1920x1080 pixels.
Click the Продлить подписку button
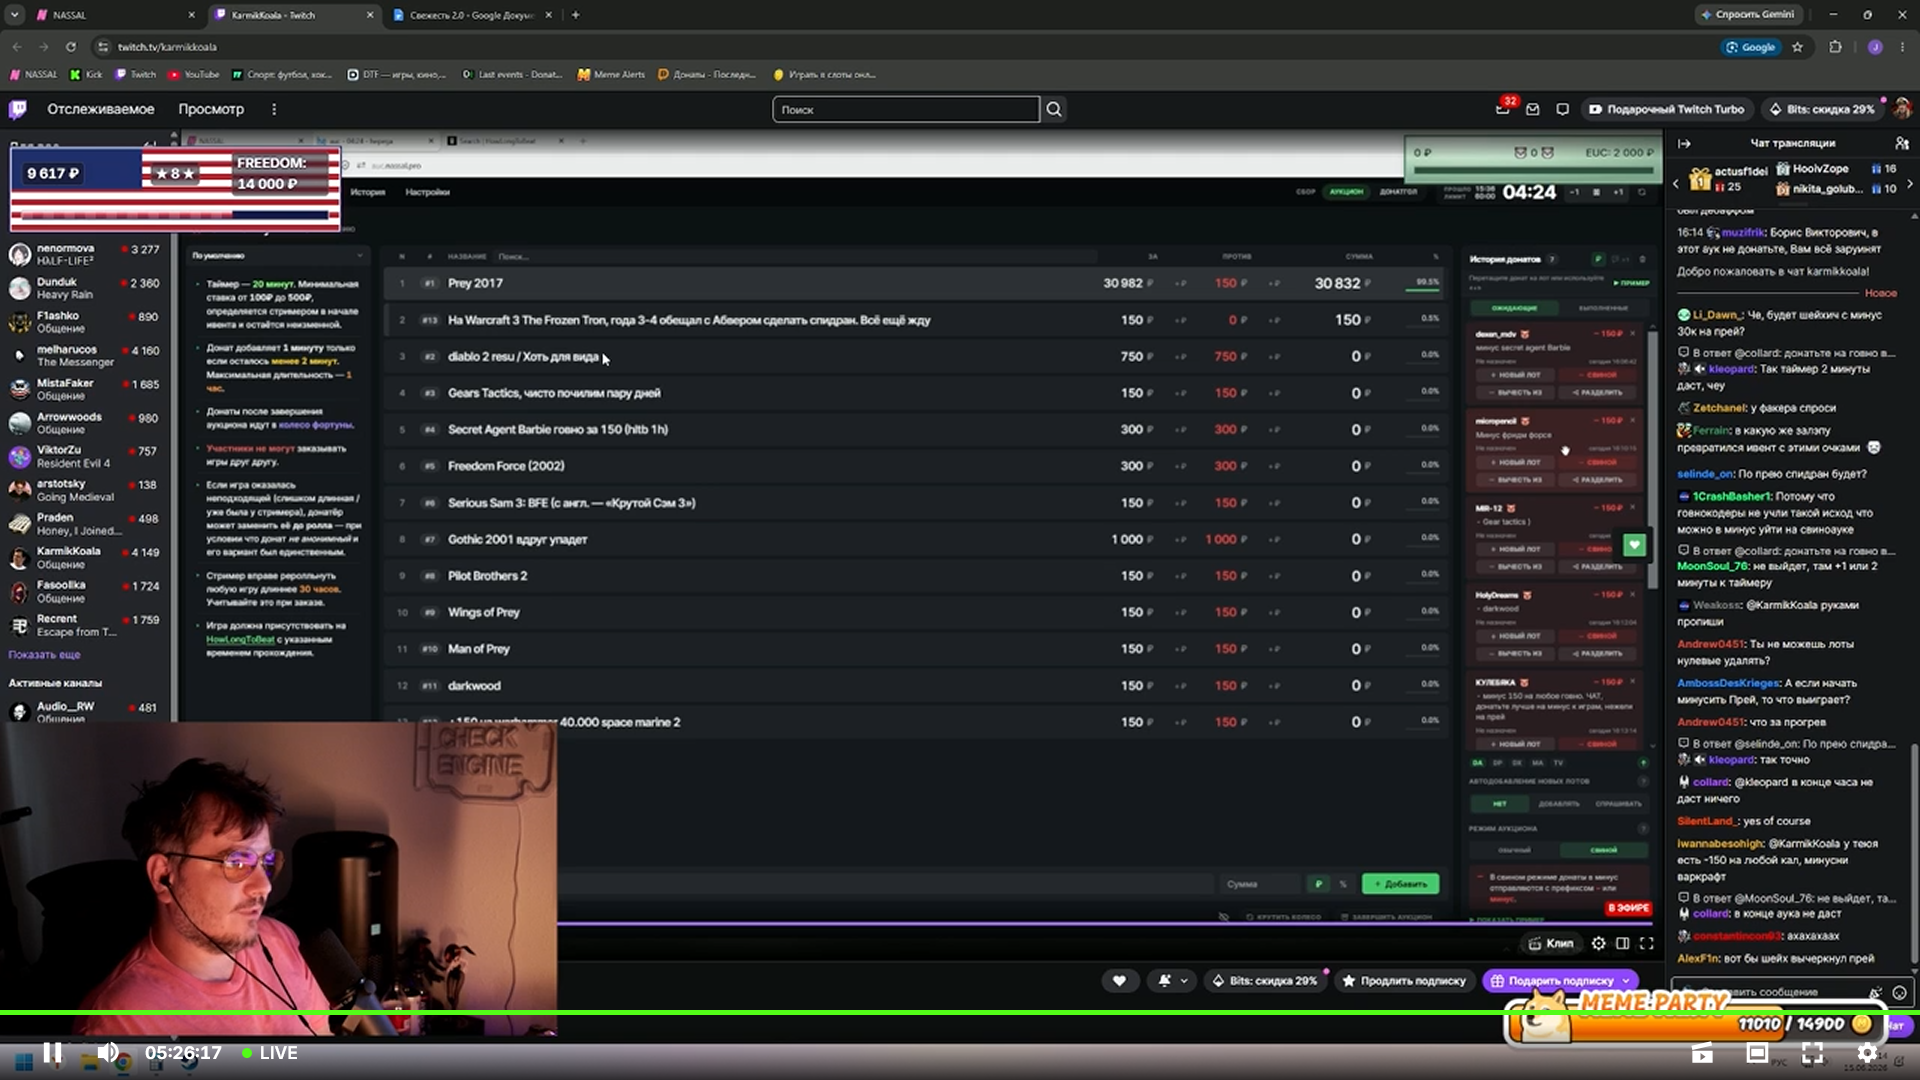coord(1405,981)
